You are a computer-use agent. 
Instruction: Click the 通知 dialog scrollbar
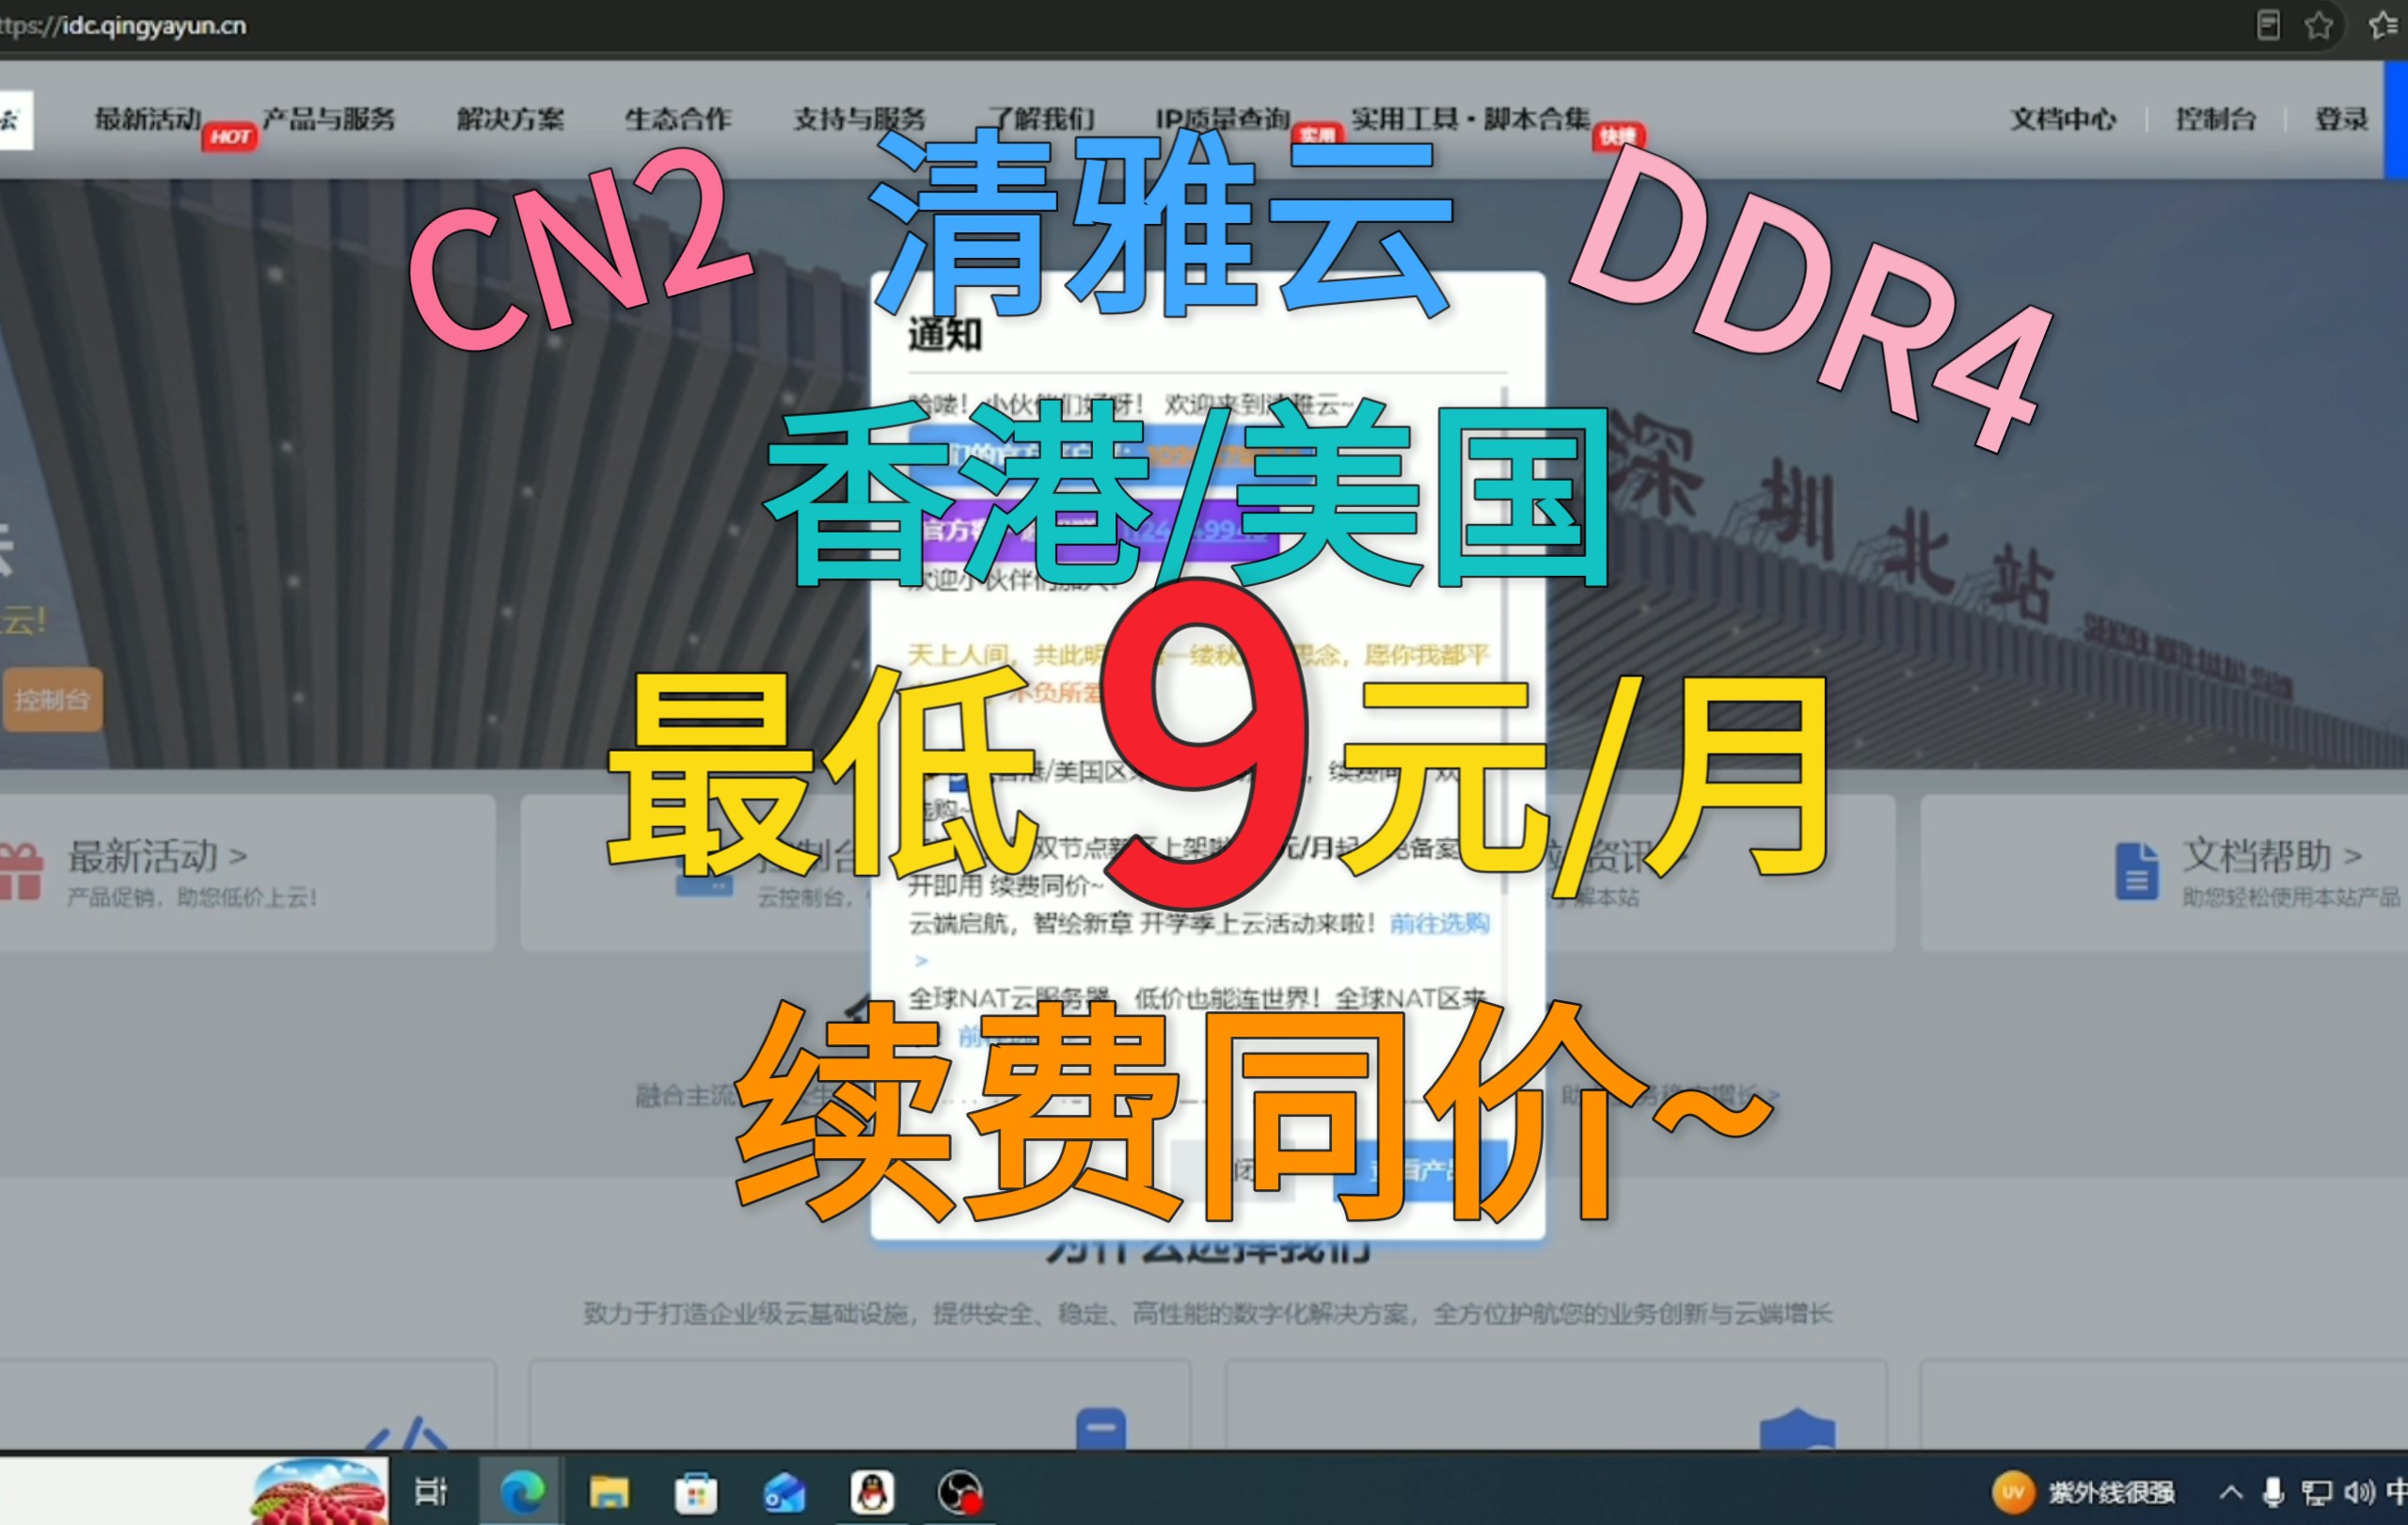pos(1503,640)
